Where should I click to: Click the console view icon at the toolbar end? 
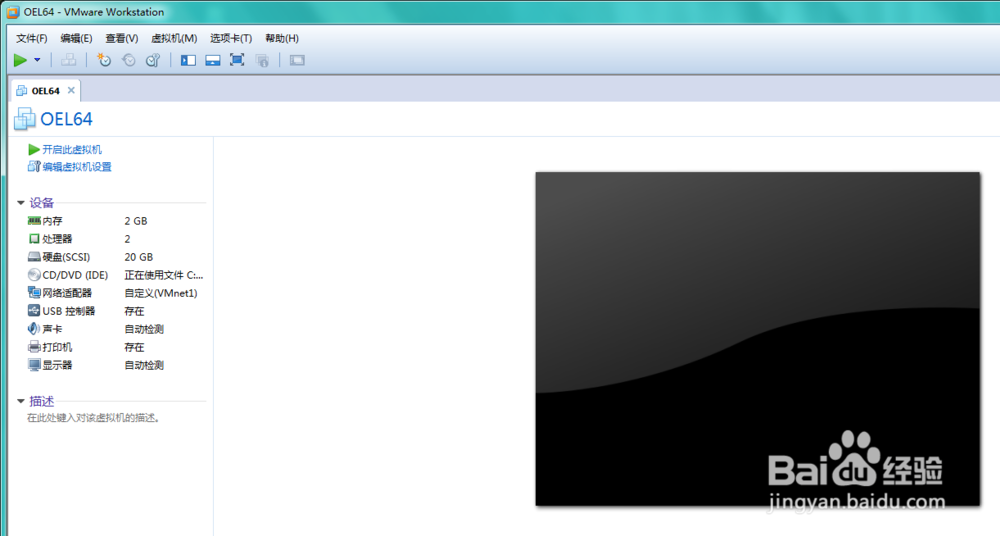(x=297, y=60)
